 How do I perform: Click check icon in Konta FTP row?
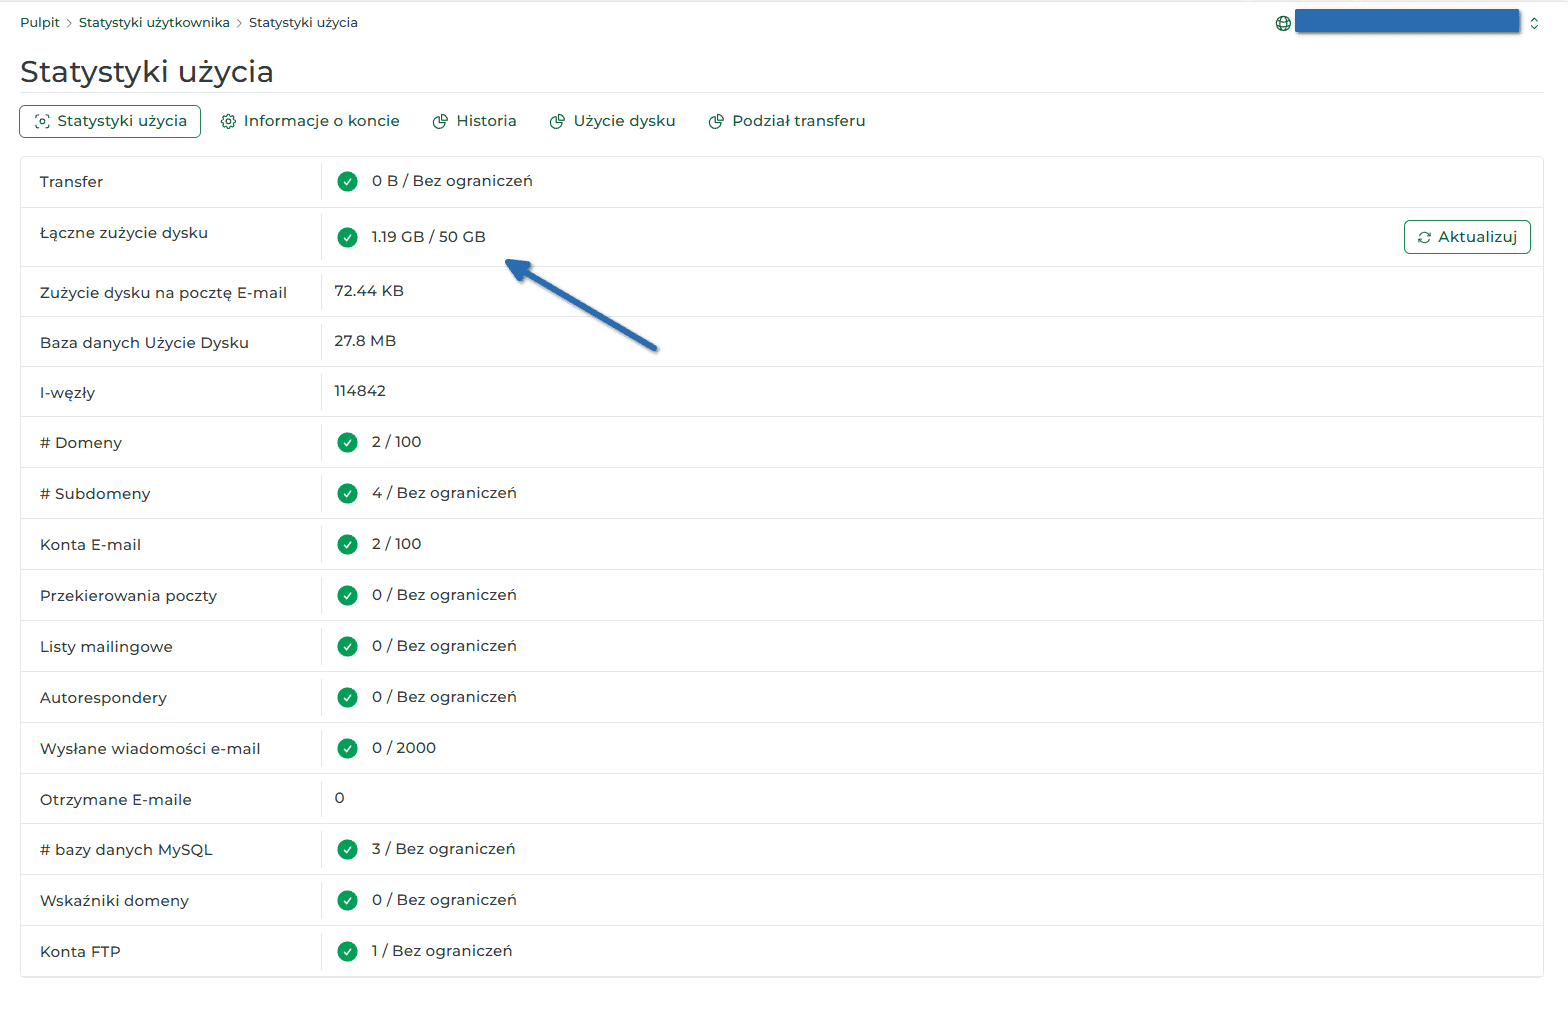pyautogui.click(x=347, y=951)
